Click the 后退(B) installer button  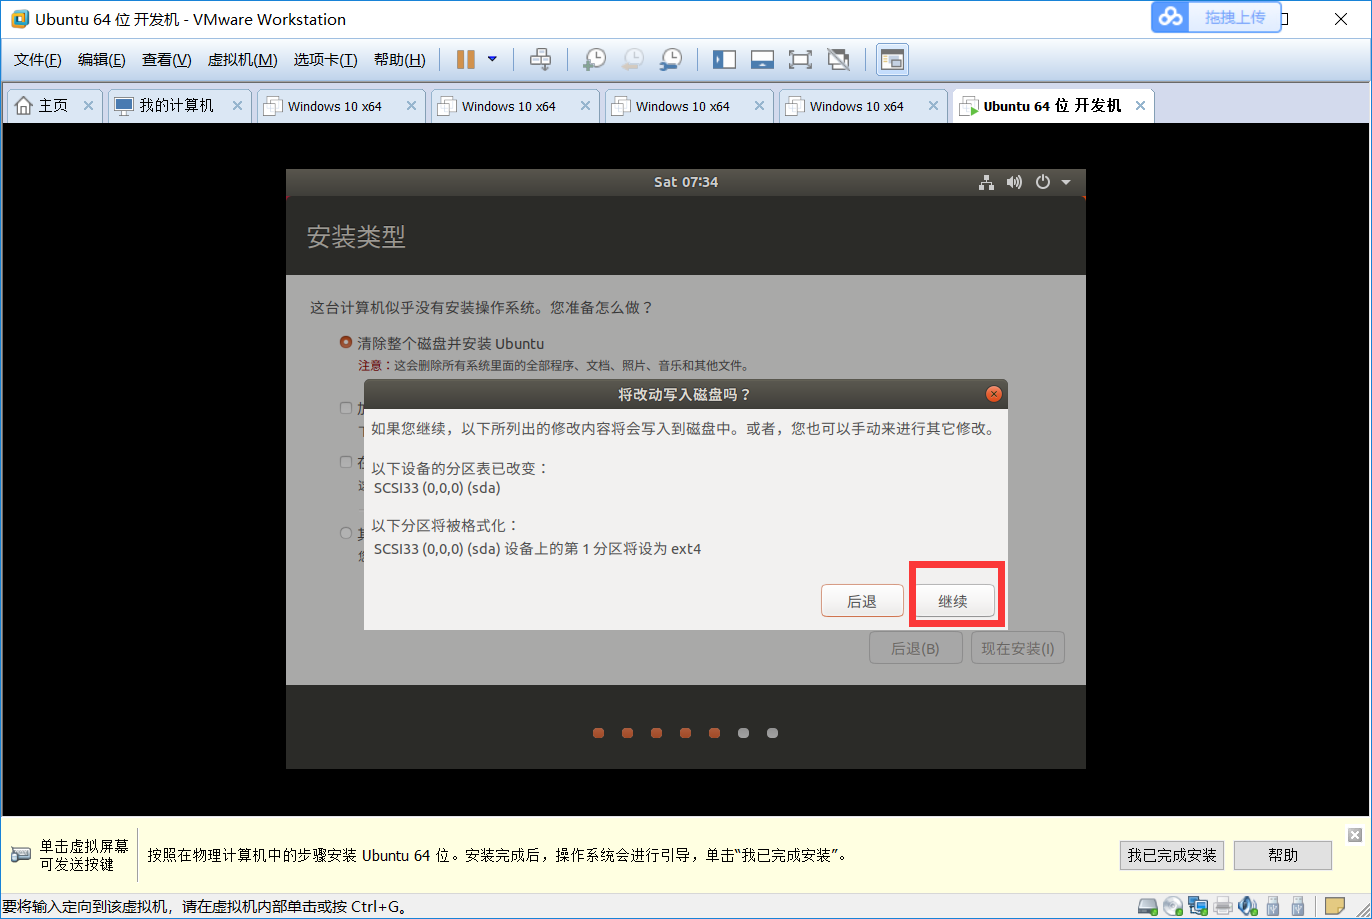click(x=916, y=648)
